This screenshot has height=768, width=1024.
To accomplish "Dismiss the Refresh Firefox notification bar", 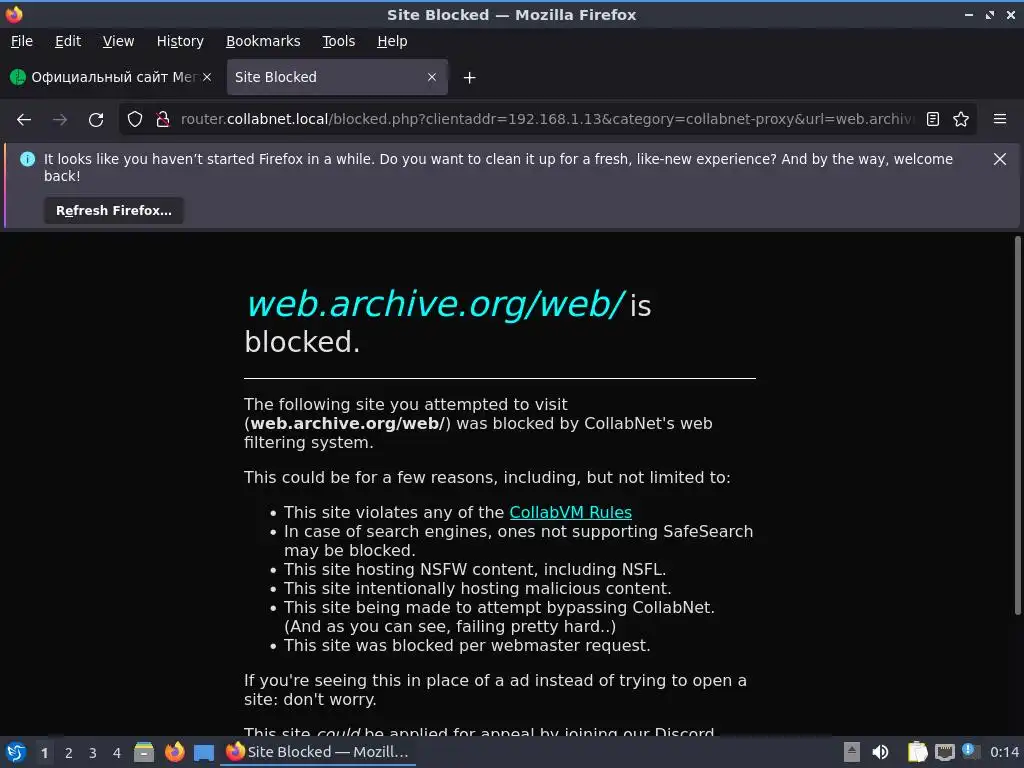I will tap(999, 159).
